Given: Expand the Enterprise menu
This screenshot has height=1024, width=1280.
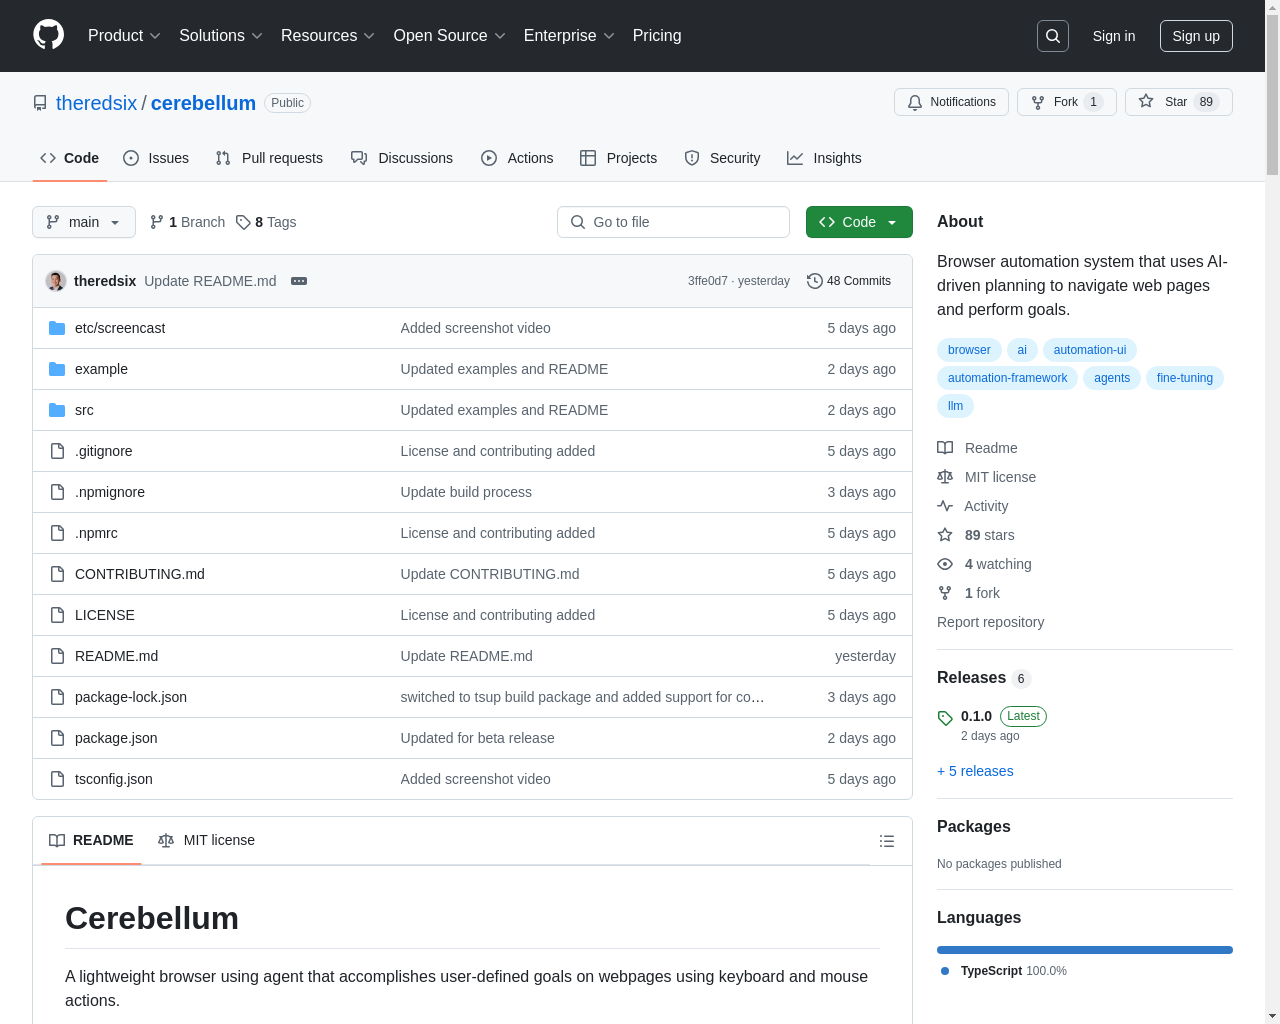Looking at the screenshot, I should coord(569,35).
